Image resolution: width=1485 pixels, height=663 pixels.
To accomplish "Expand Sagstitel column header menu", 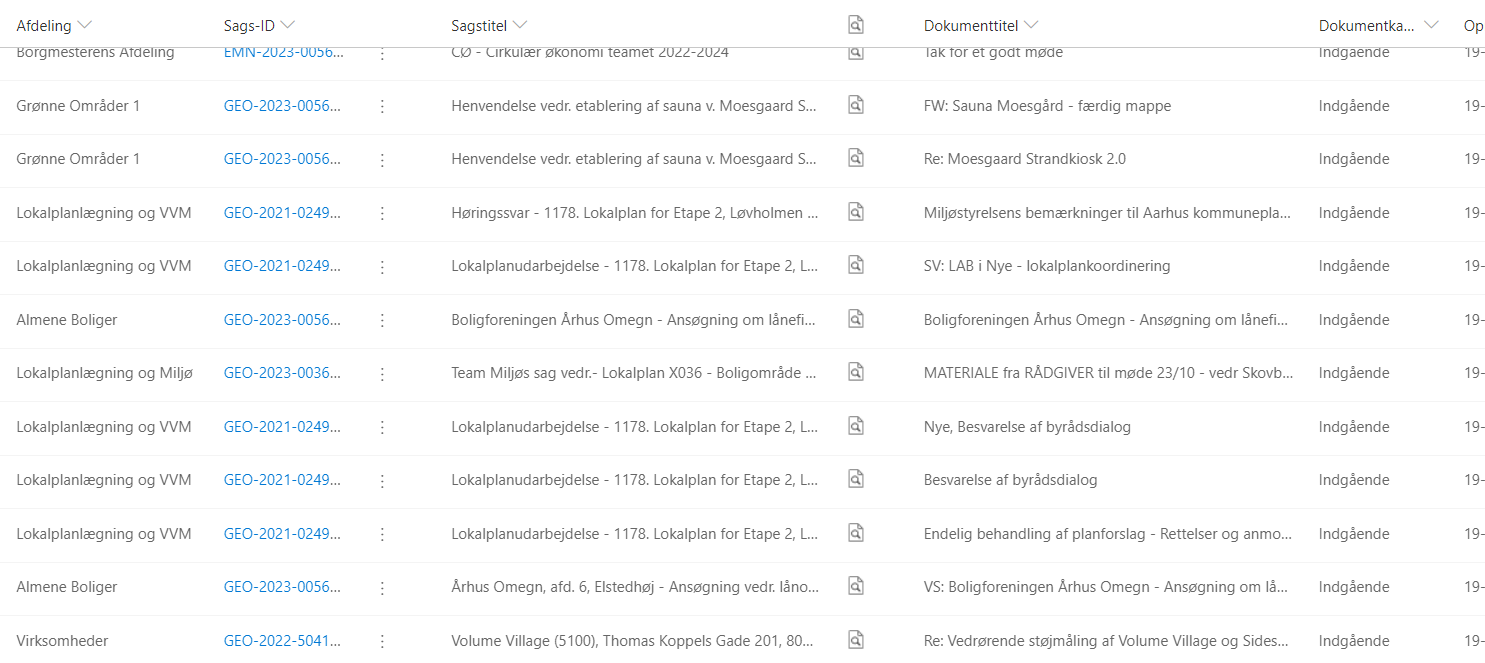I will click(x=520, y=25).
